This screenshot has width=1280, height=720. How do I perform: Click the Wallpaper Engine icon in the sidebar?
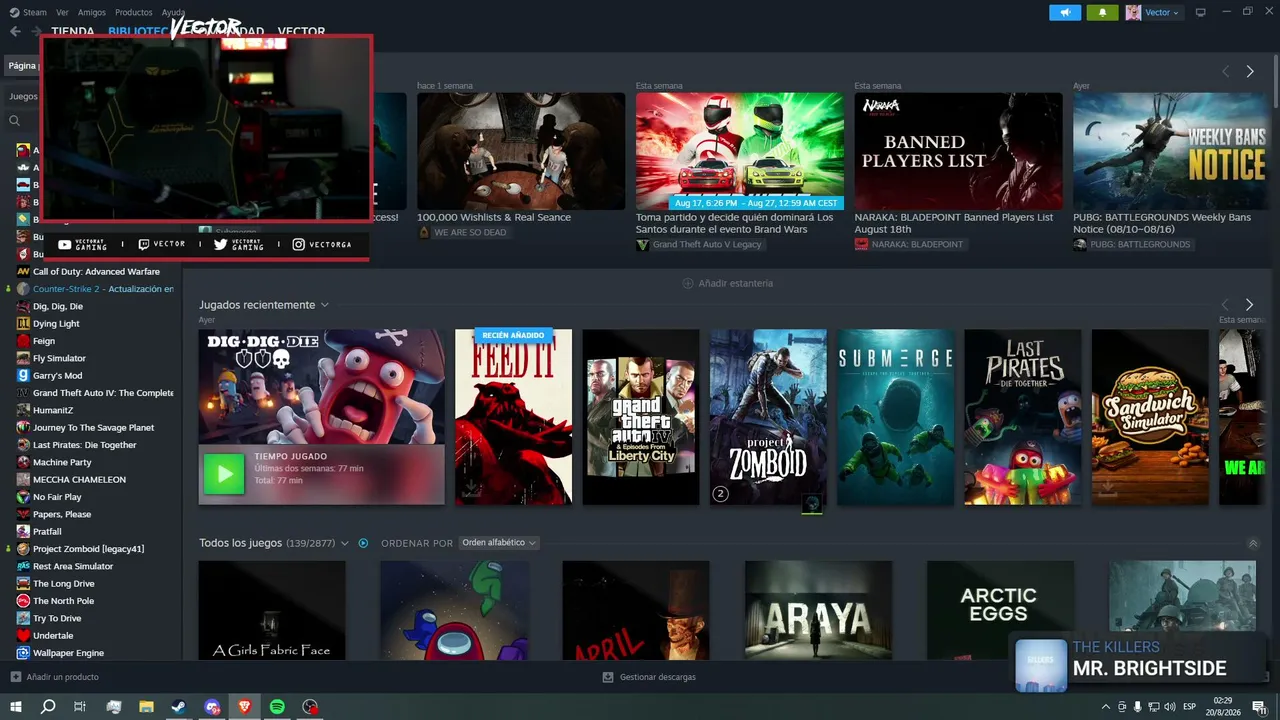23,653
